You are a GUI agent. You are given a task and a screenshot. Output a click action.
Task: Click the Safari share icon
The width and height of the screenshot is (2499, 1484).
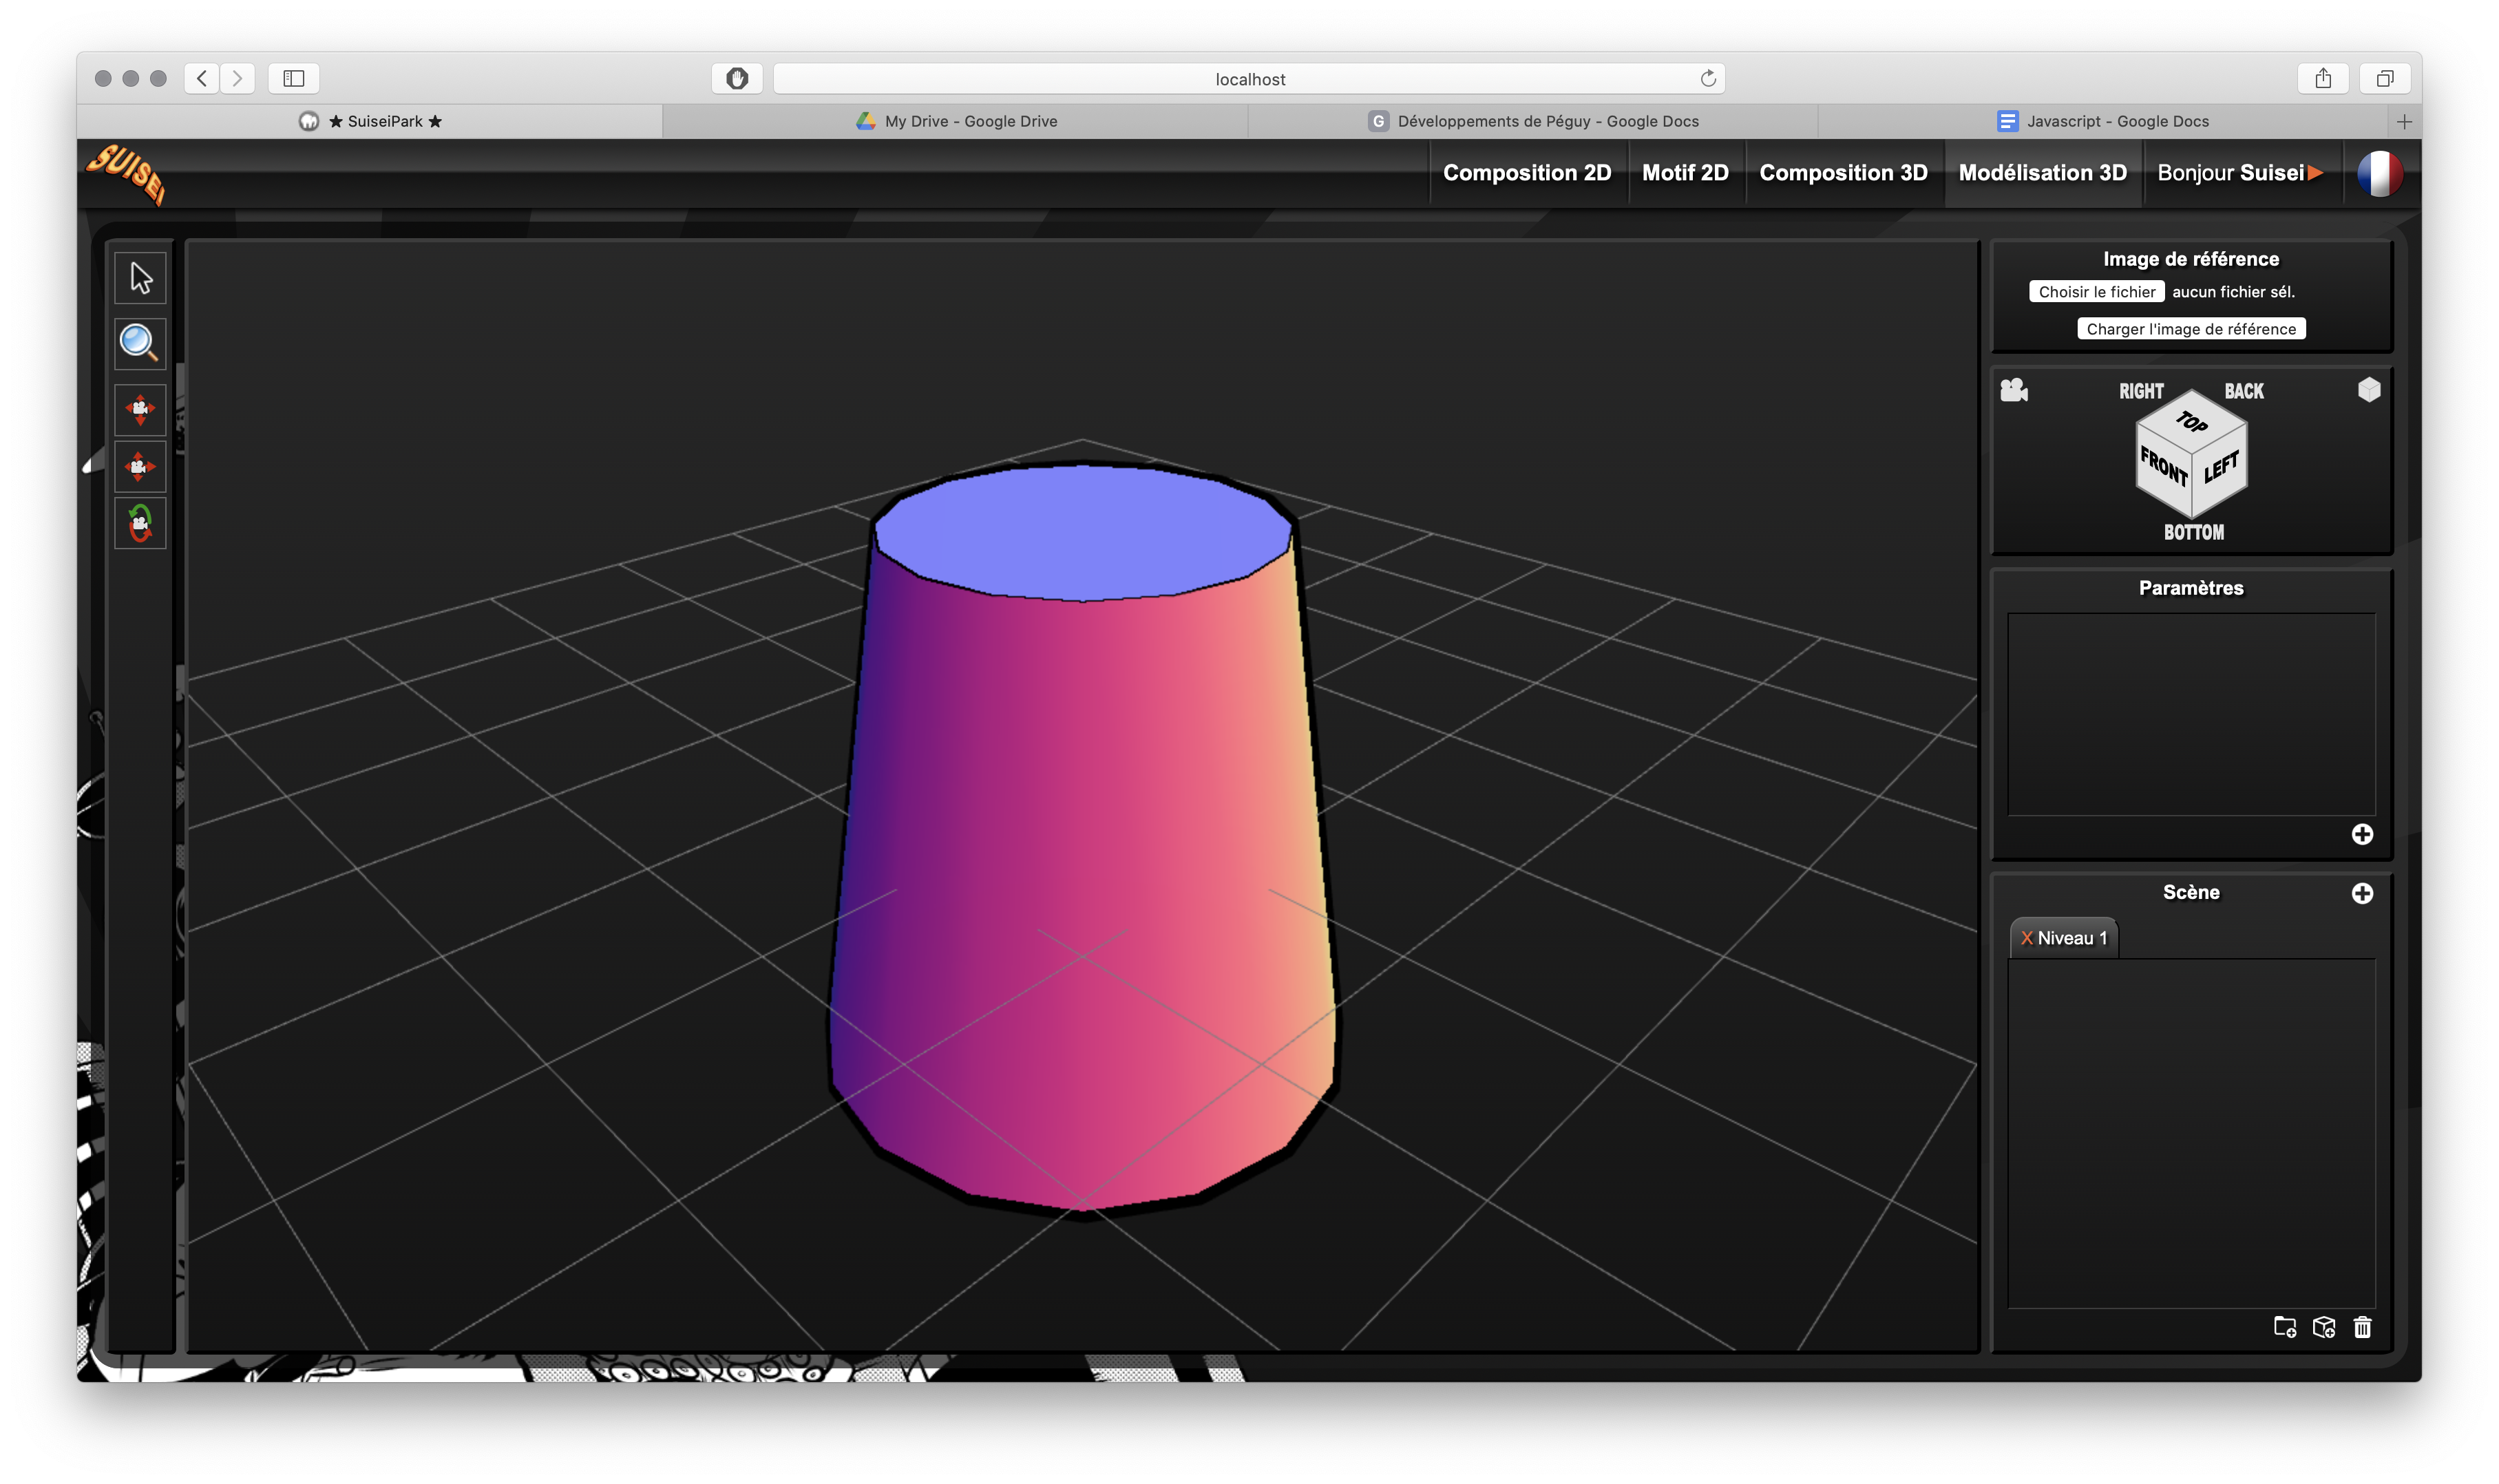pyautogui.click(x=2322, y=78)
